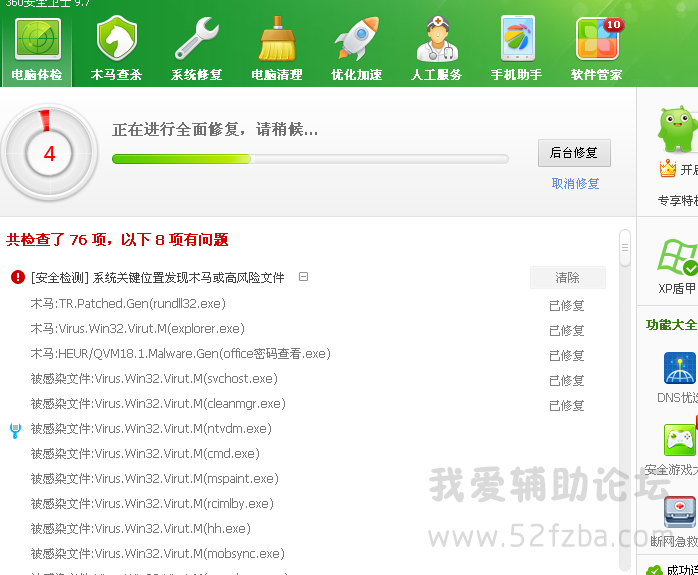The height and width of the screenshot is (575, 698).
Task: Click the 清除 button
Action: (x=568, y=278)
